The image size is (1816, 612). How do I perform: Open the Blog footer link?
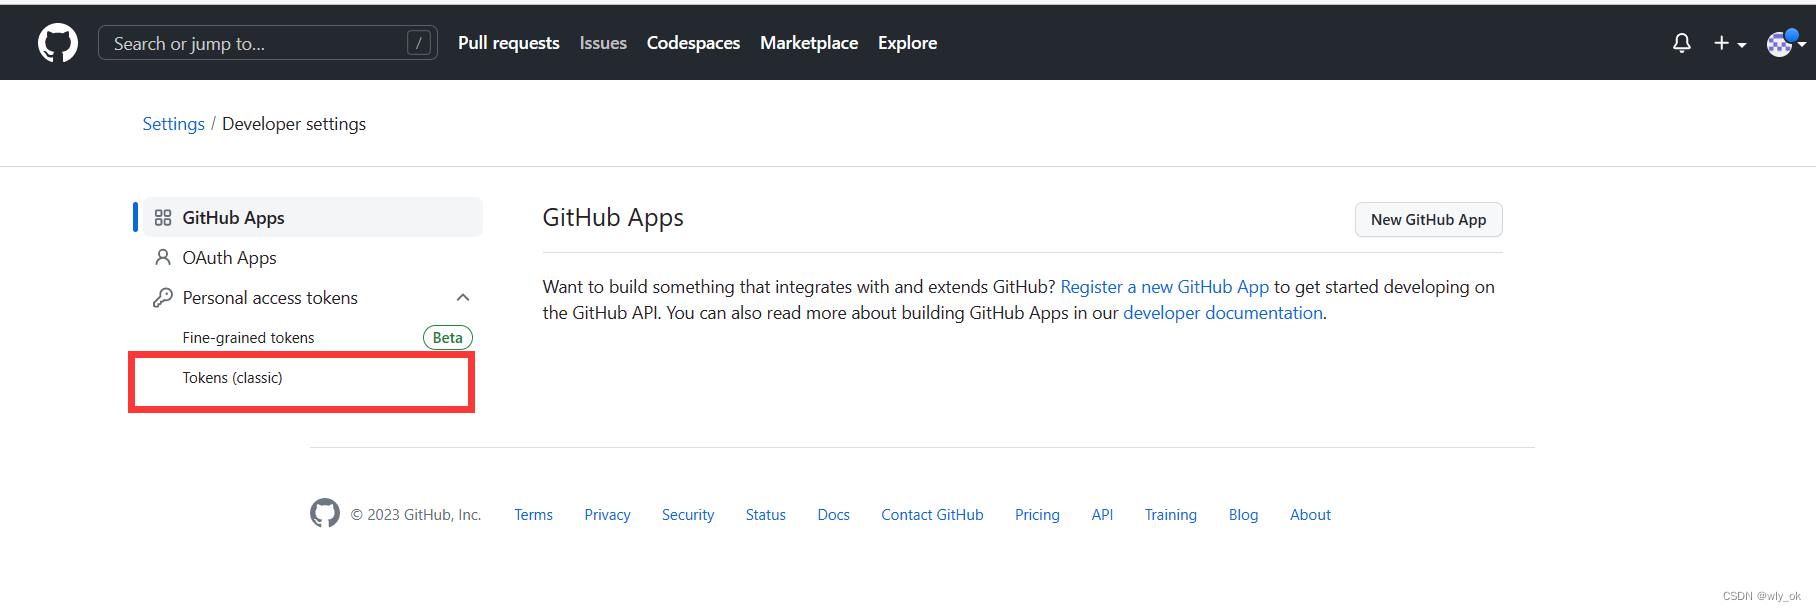(1243, 515)
